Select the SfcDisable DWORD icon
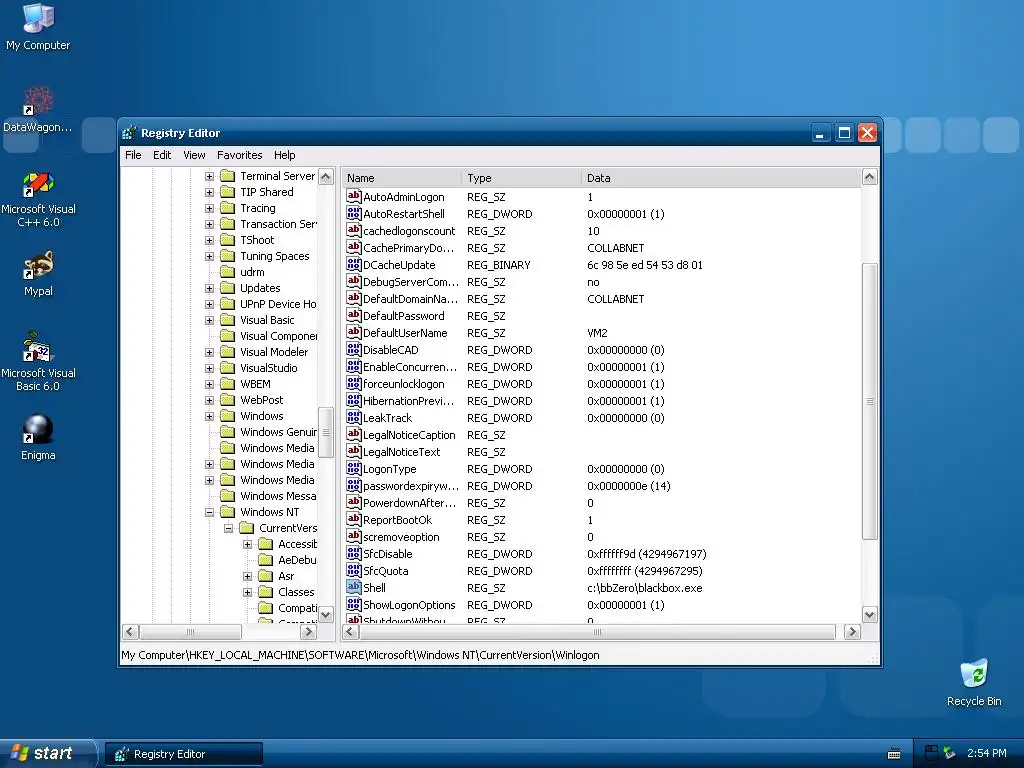The height and width of the screenshot is (768, 1024). 353,552
